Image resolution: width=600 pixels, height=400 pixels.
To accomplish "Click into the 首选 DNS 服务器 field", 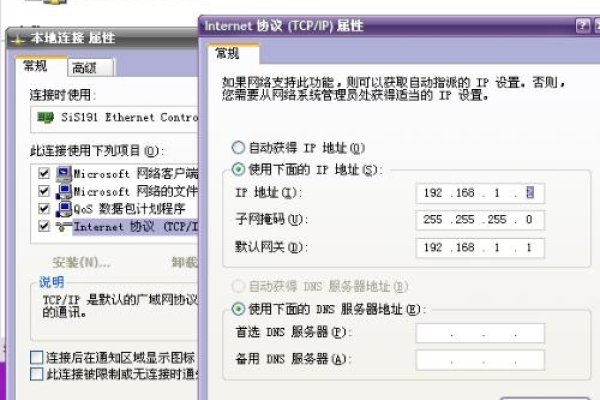I will pos(480,333).
